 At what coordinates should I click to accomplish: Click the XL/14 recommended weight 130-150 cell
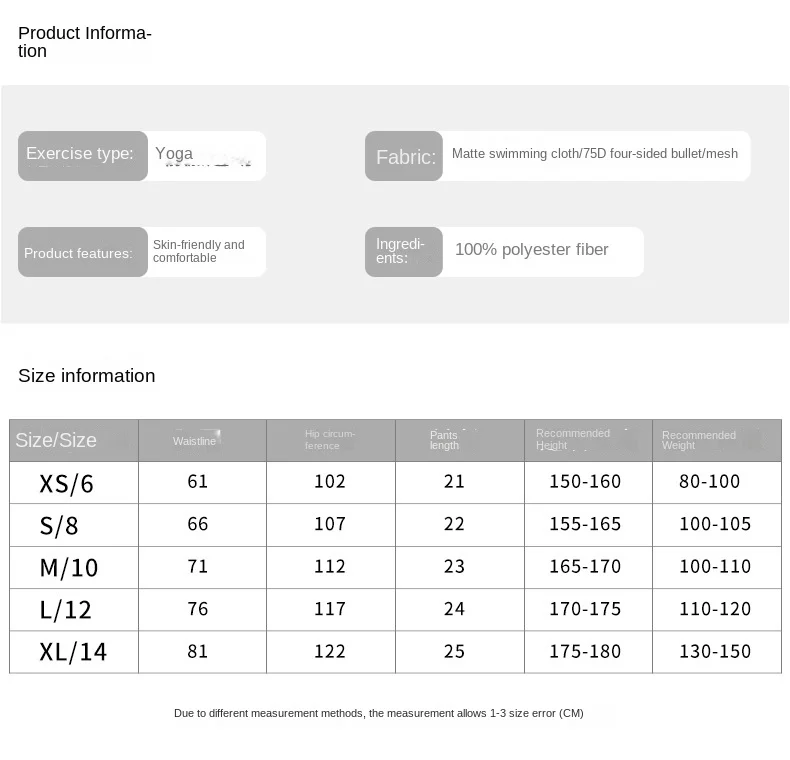click(715, 652)
